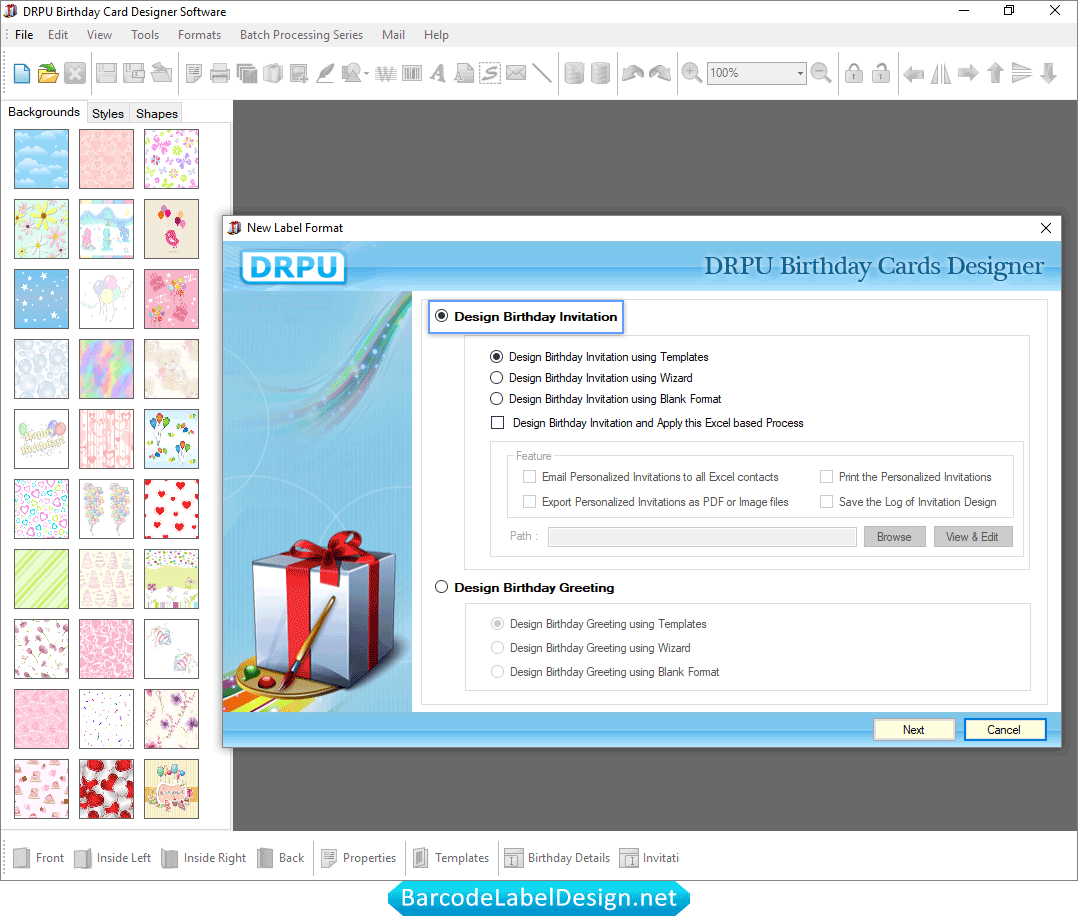The image size is (1078, 916).
Task: Open the File menu
Action: (24, 34)
